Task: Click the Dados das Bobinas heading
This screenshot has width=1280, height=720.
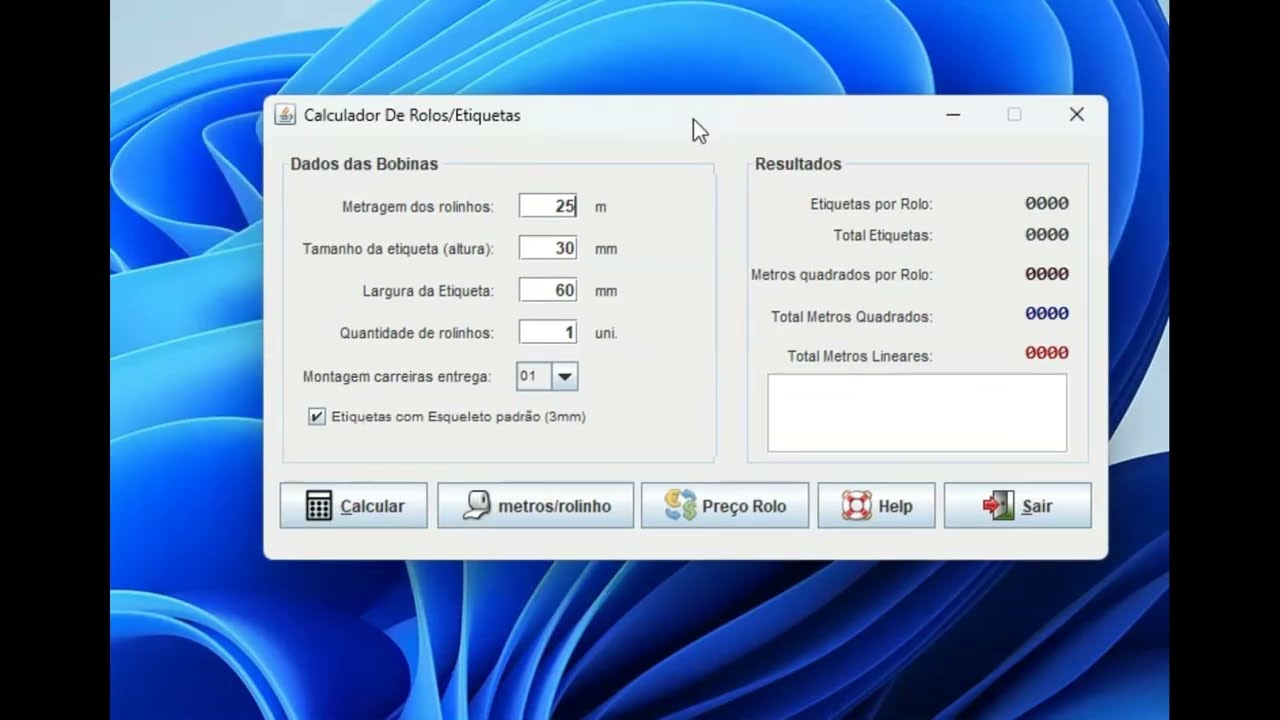Action: (364, 164)
